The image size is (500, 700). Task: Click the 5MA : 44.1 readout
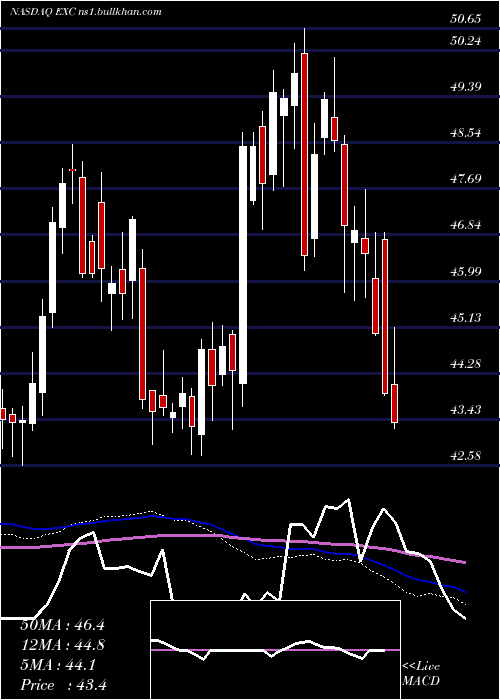pos(58,665)
